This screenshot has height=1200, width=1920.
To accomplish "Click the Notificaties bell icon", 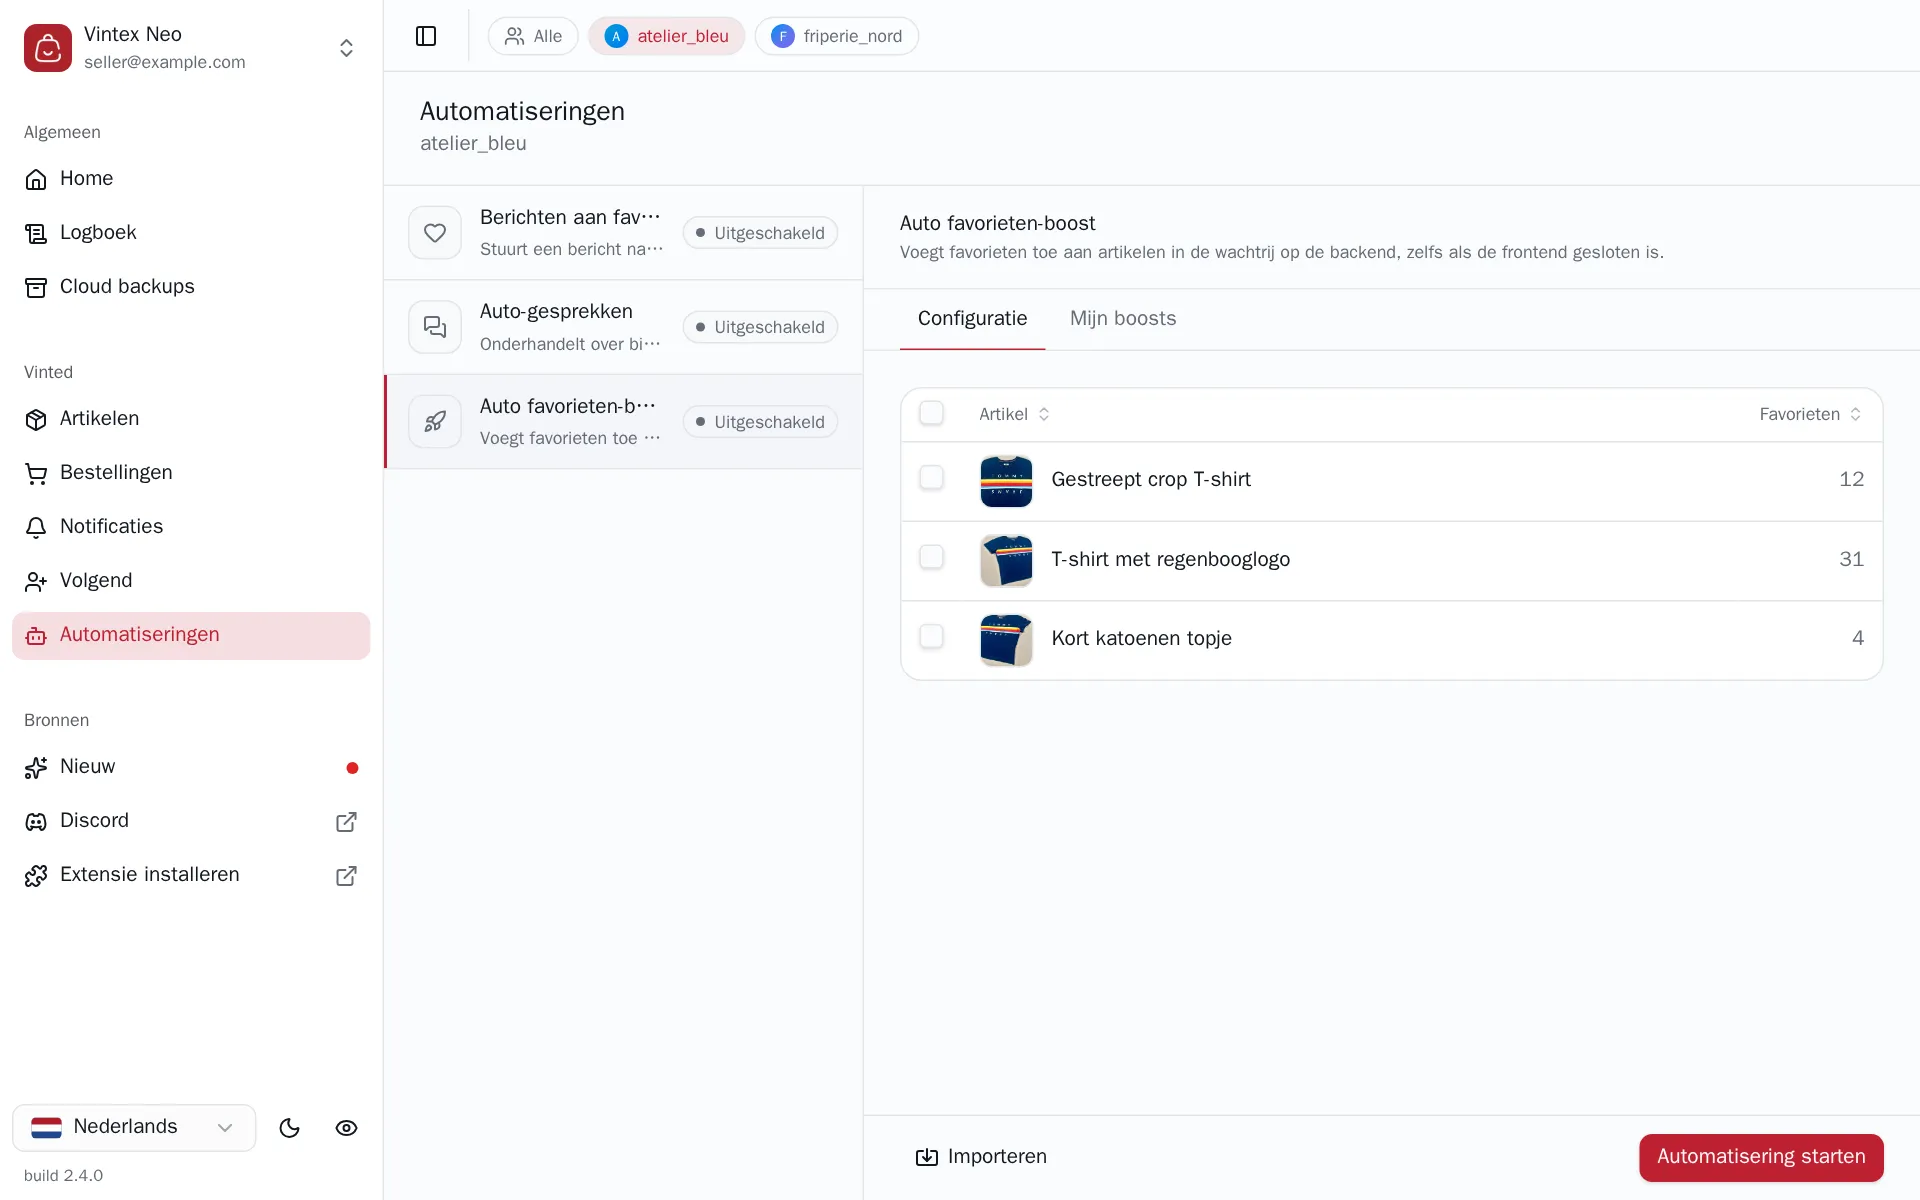I will coord(36,527).
